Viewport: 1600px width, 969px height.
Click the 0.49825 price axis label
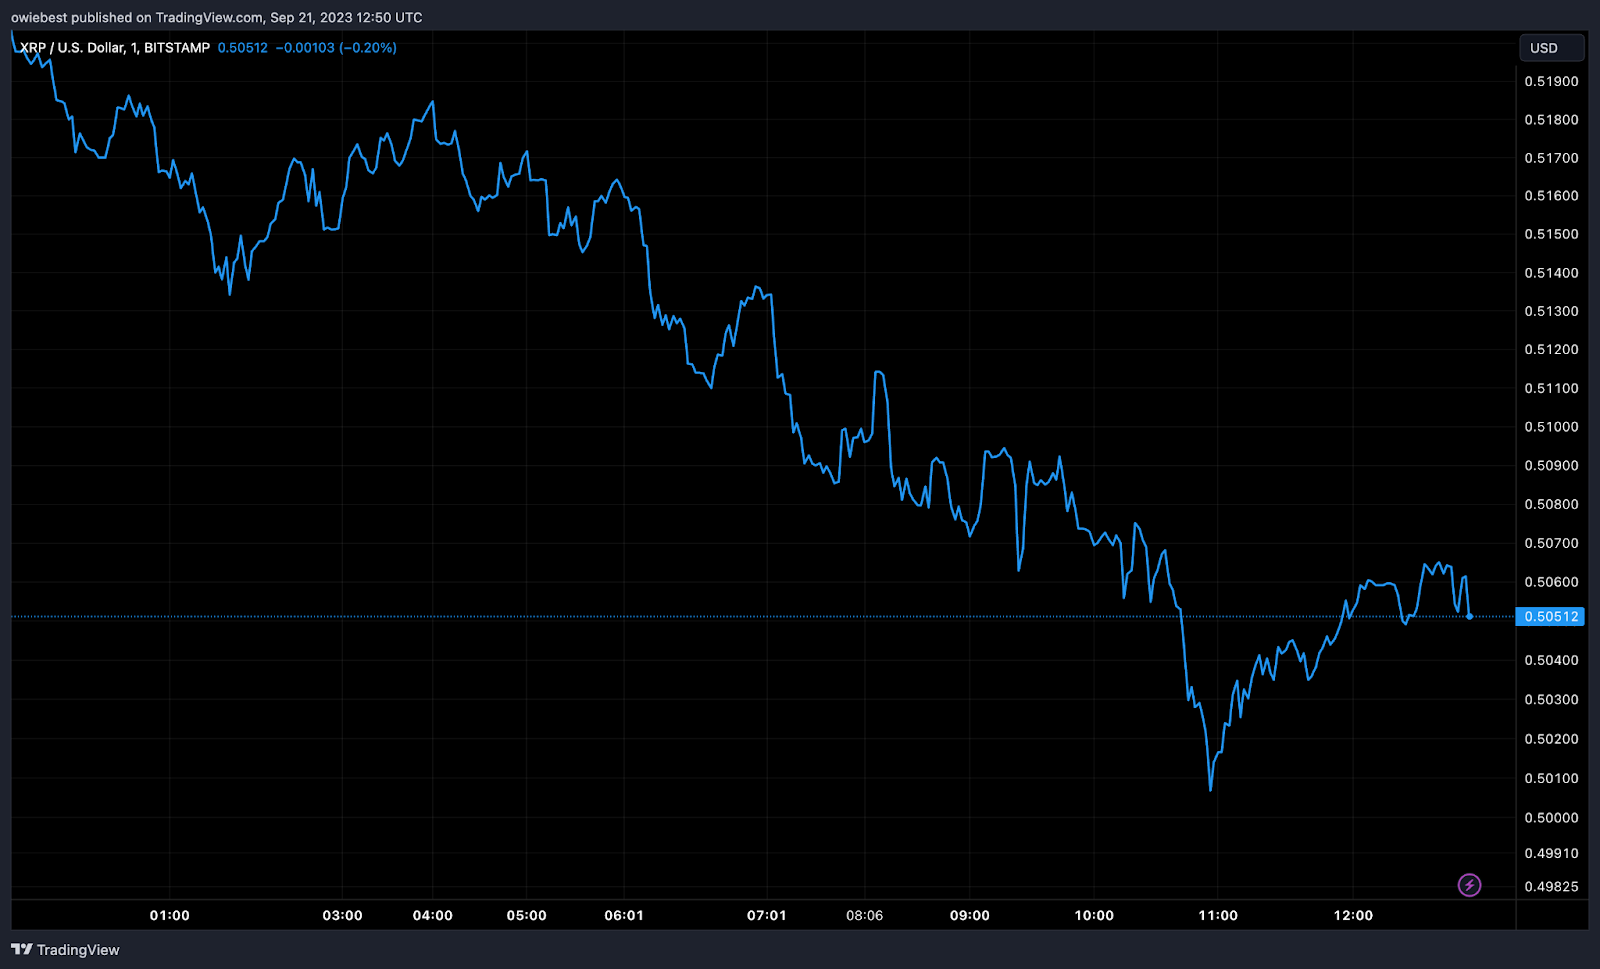1551,887
